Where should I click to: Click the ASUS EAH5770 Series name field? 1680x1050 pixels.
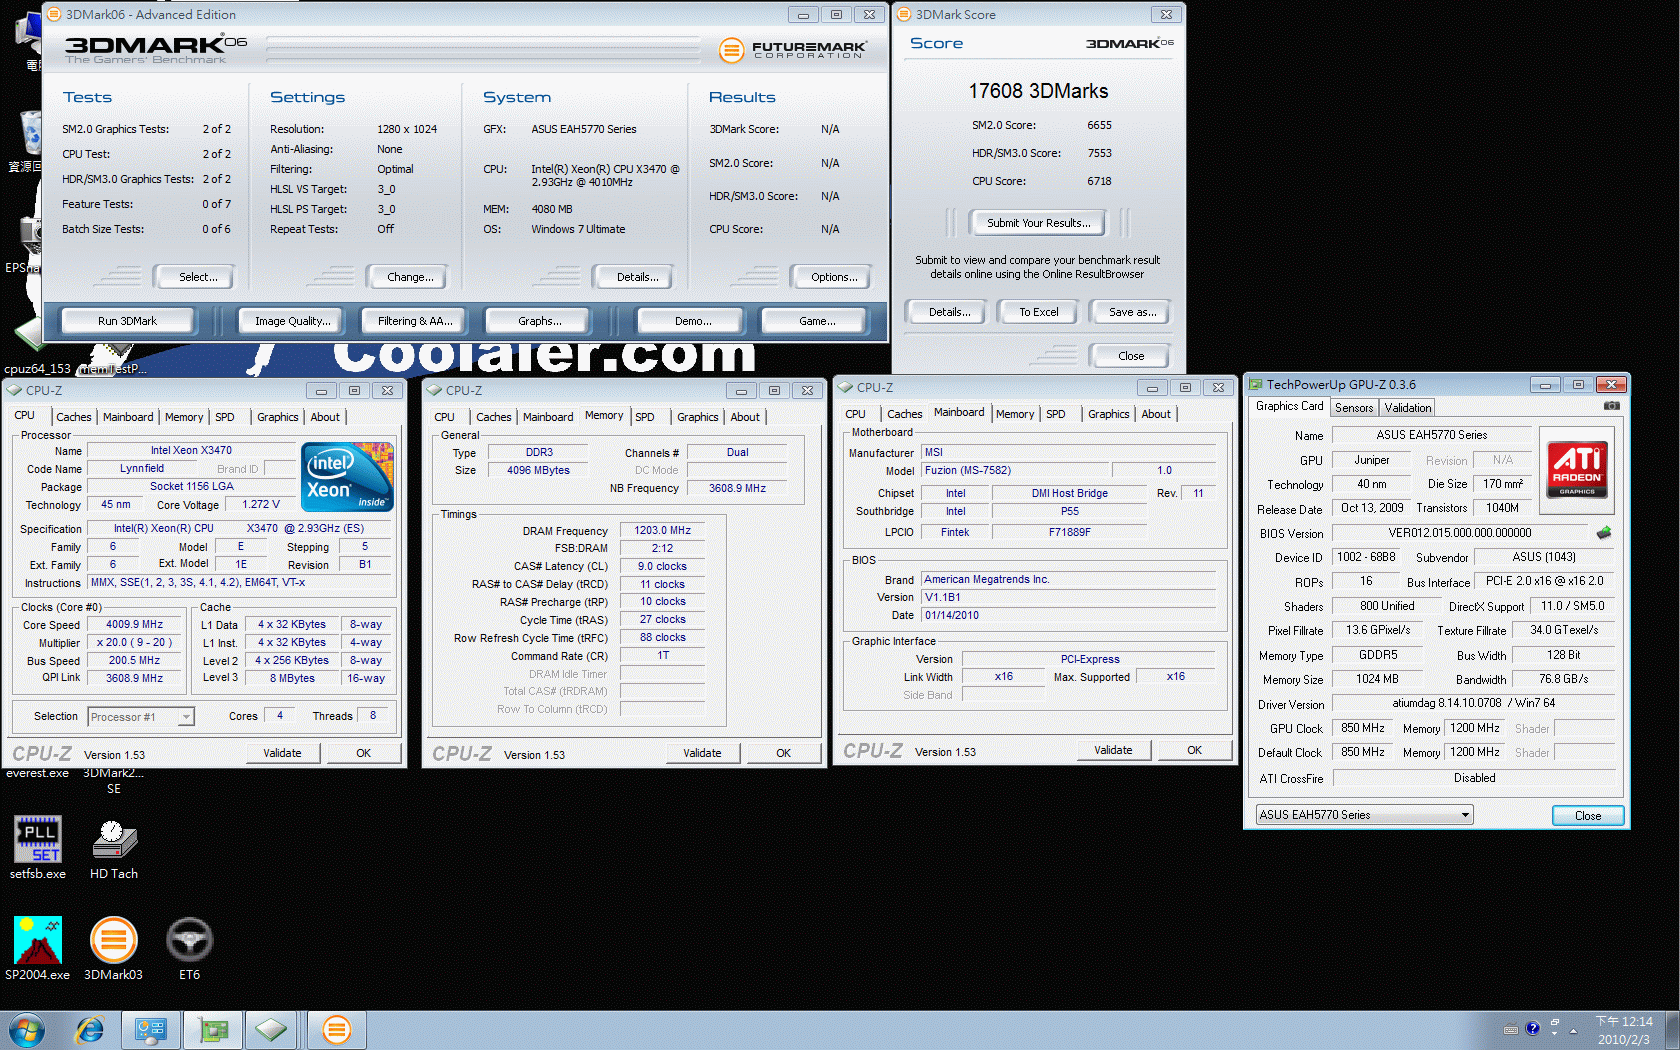click(x=1431, y=435)
